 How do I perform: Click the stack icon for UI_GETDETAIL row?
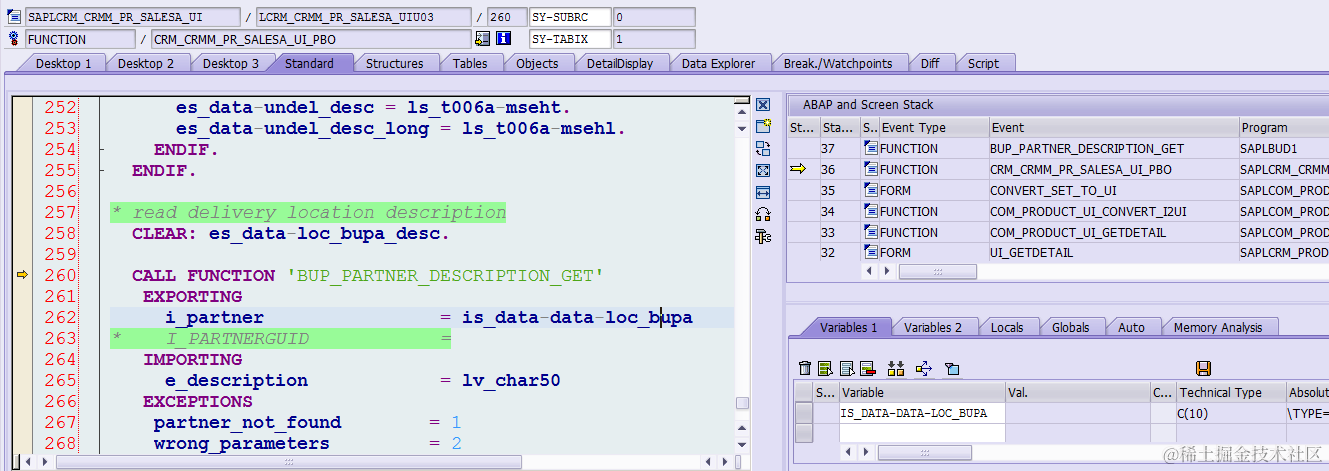point(870,253)
